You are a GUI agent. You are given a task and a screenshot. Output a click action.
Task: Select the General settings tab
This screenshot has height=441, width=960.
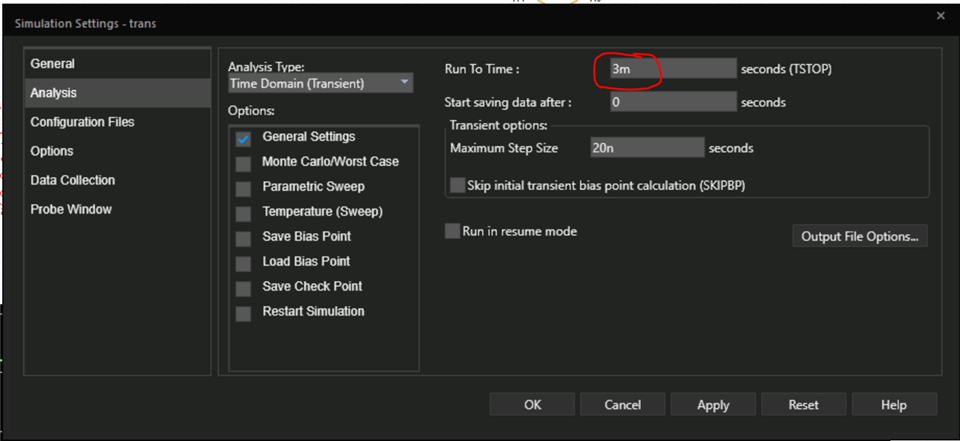point(53,64)
